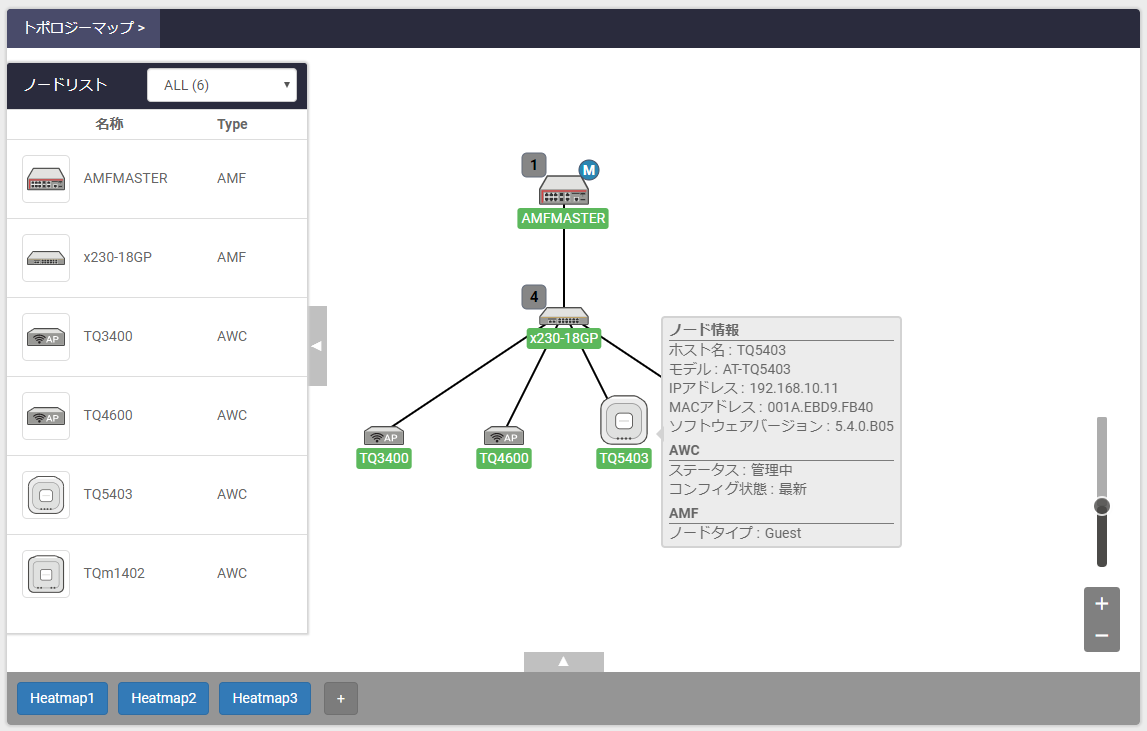Select the Heatmap3 button
The height and width of the screenshot is (731, 1147).
[264, 698]
